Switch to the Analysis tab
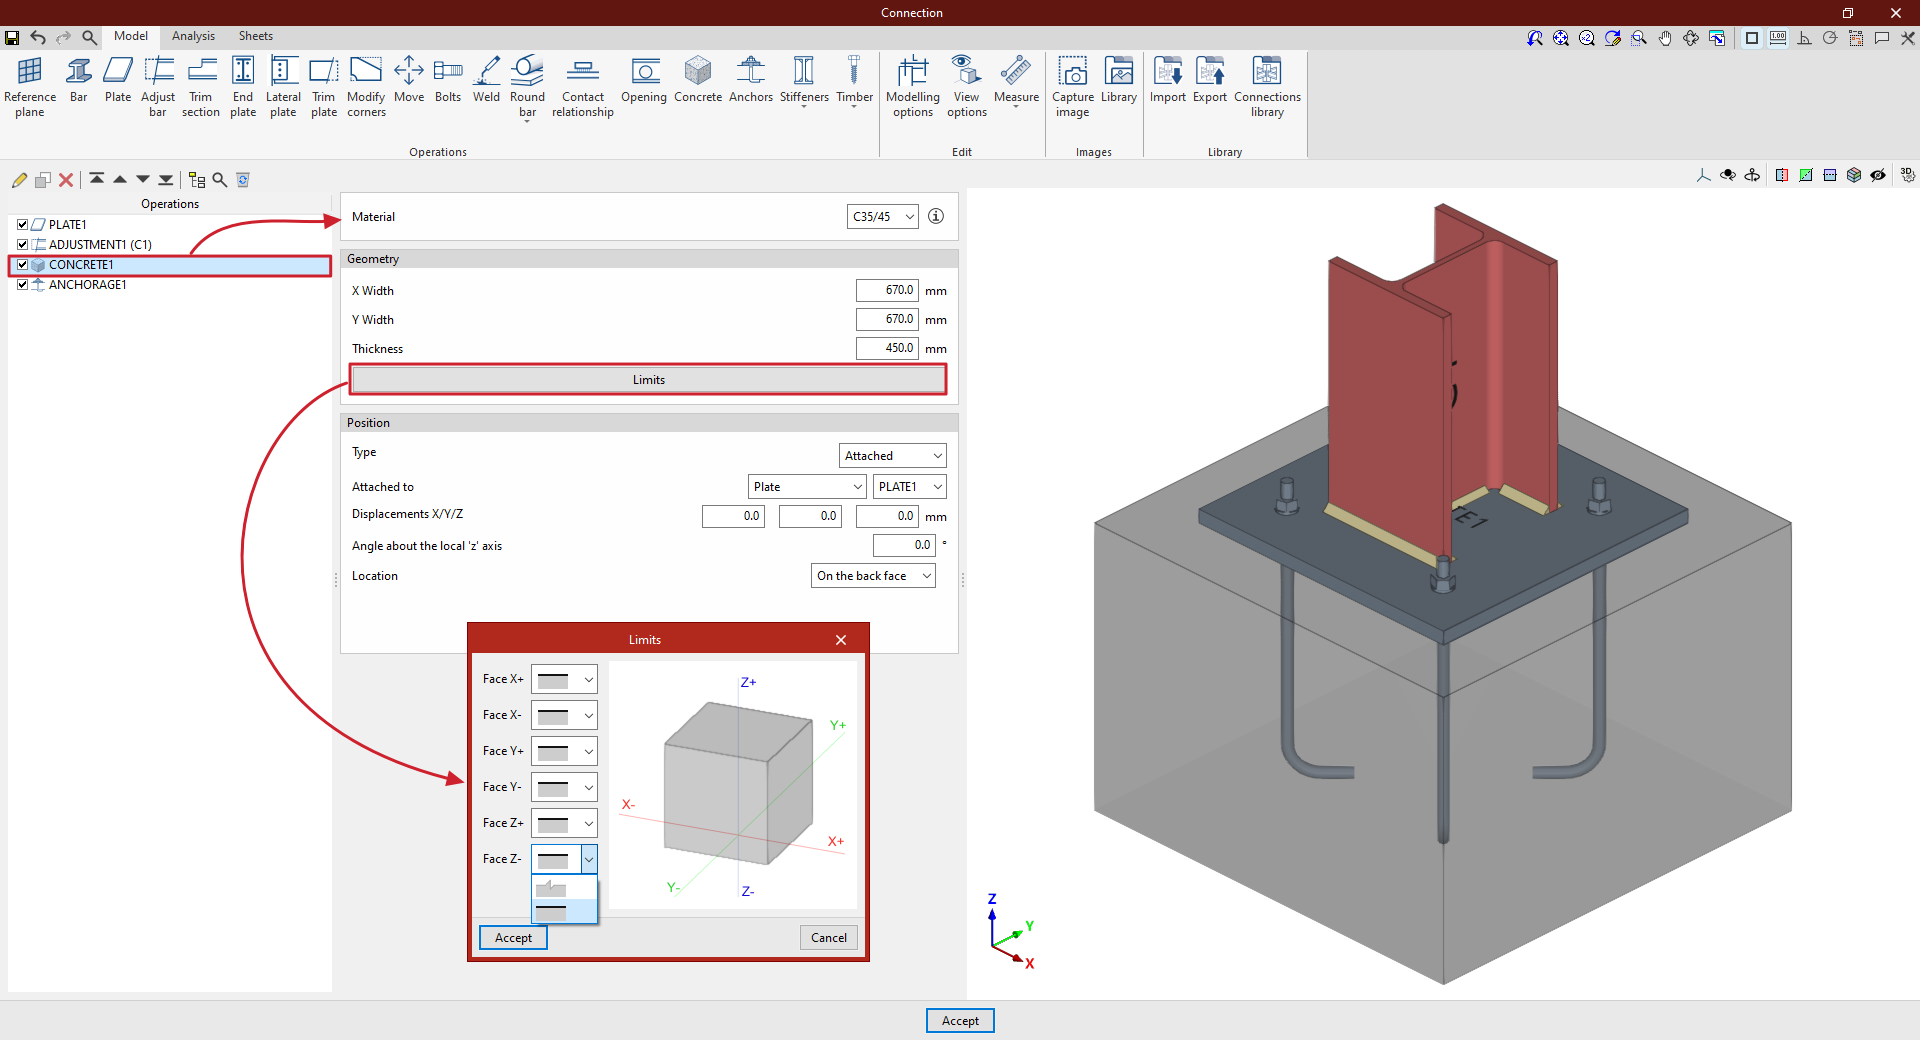Viewport: 1920px width, 1040px height. tap(193, 36)
